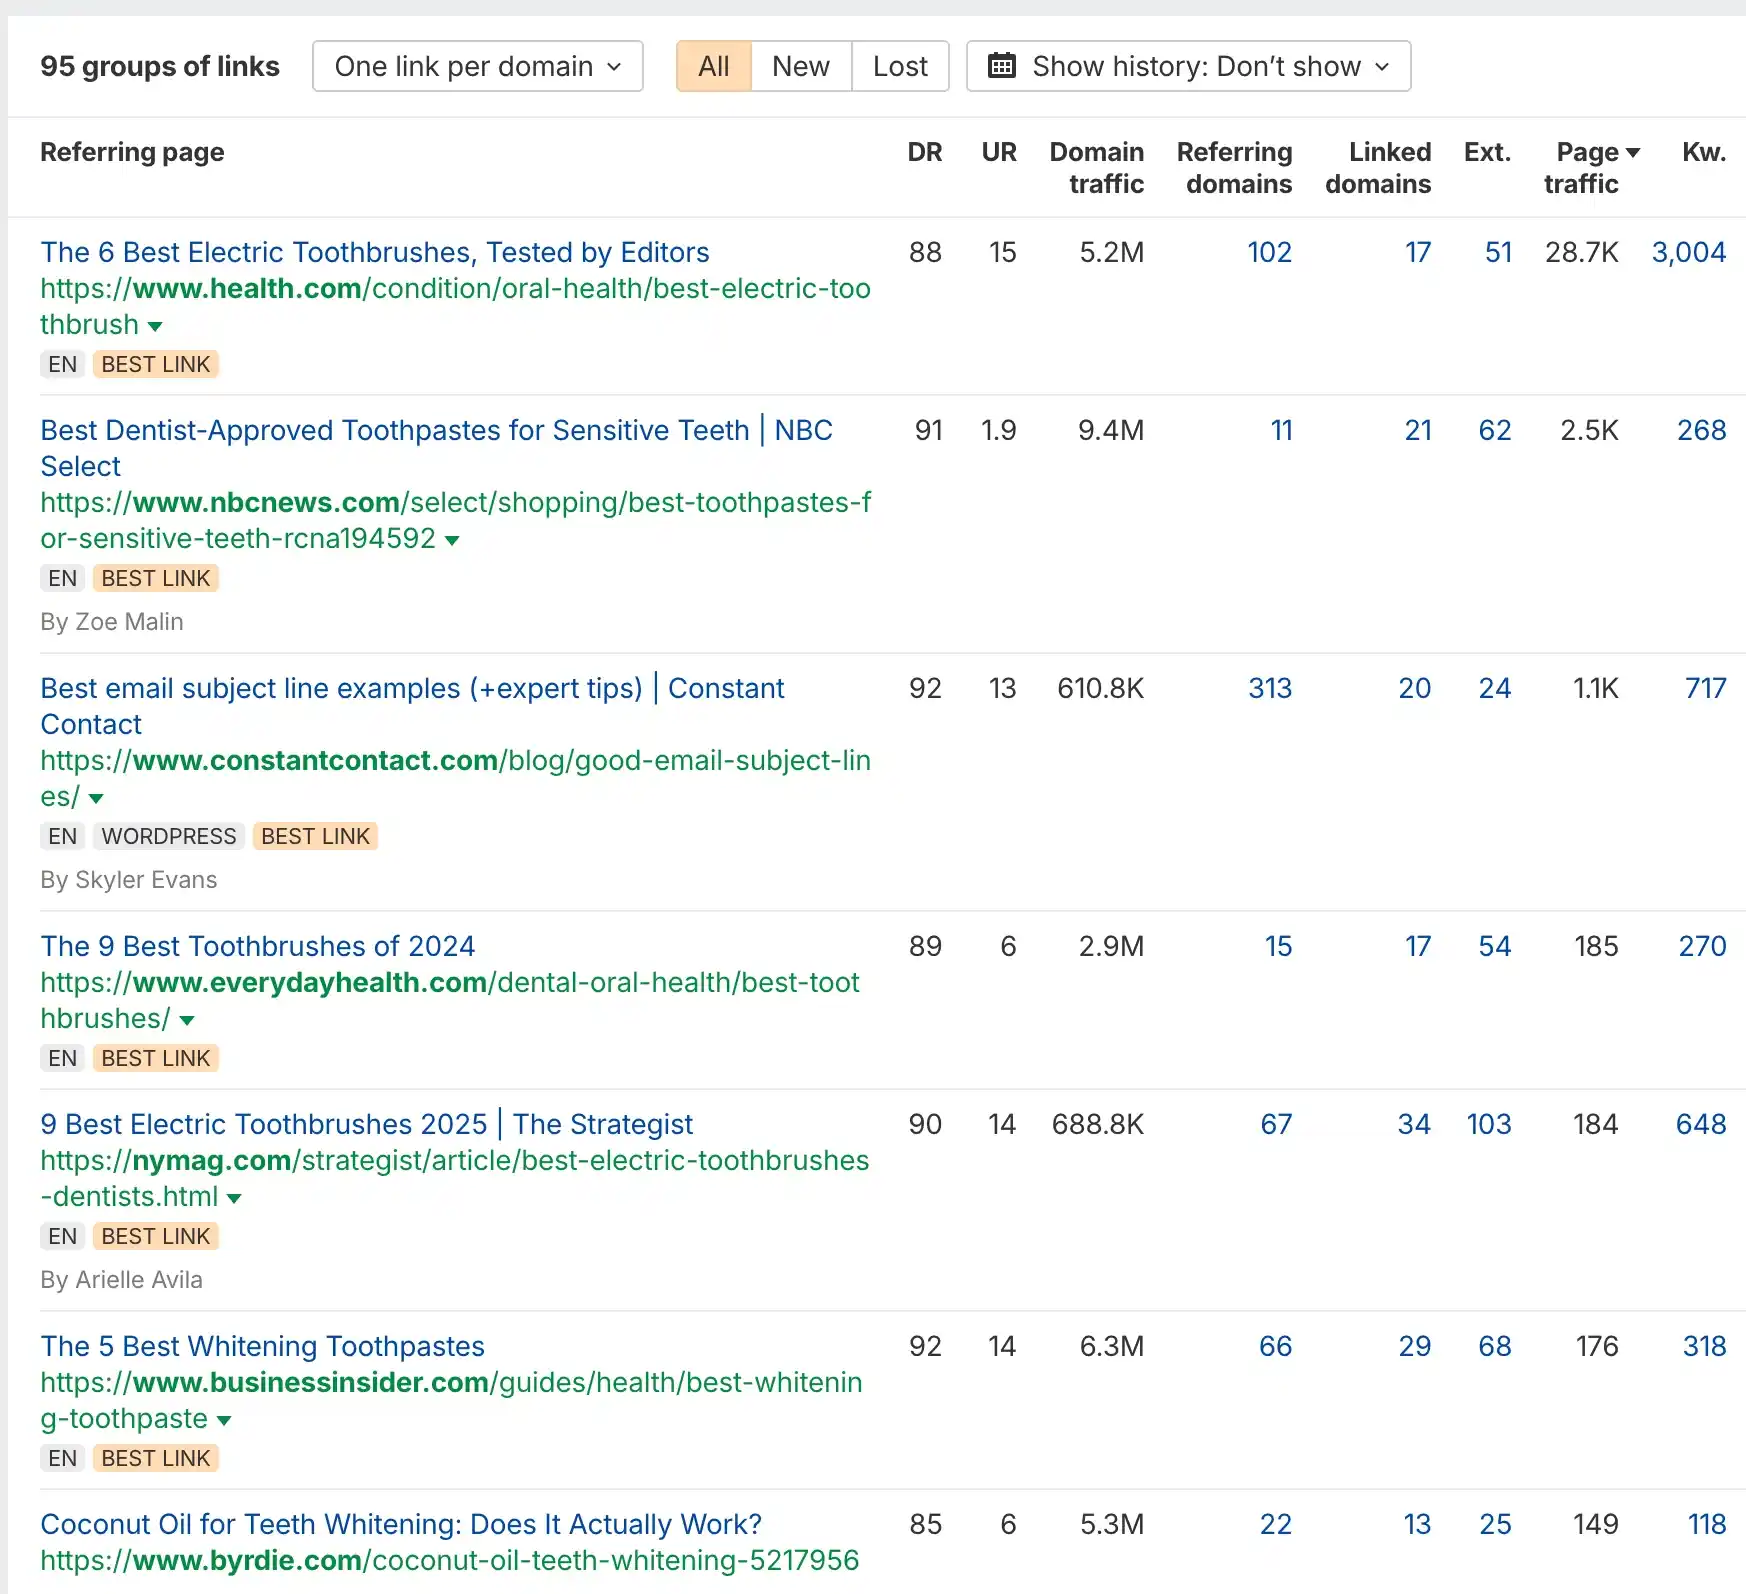Click the WORDPRESS tag on Constant Contact row
This screenshot has height=1594, width=1746.
(x=169, y=836)
